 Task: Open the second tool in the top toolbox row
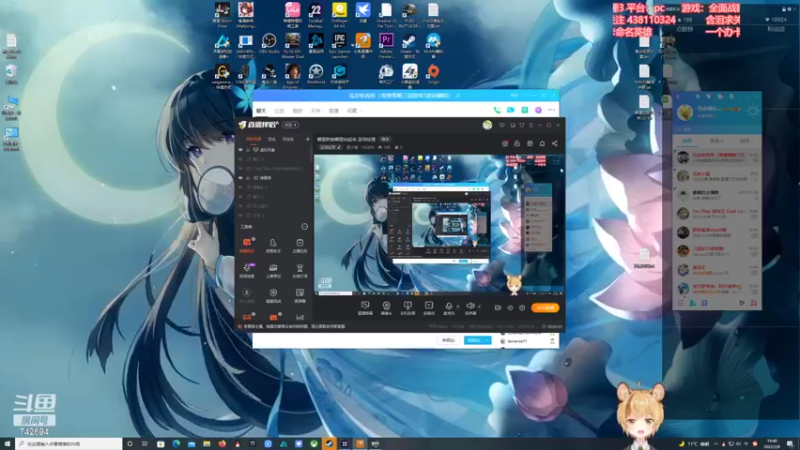coord(273,245)
